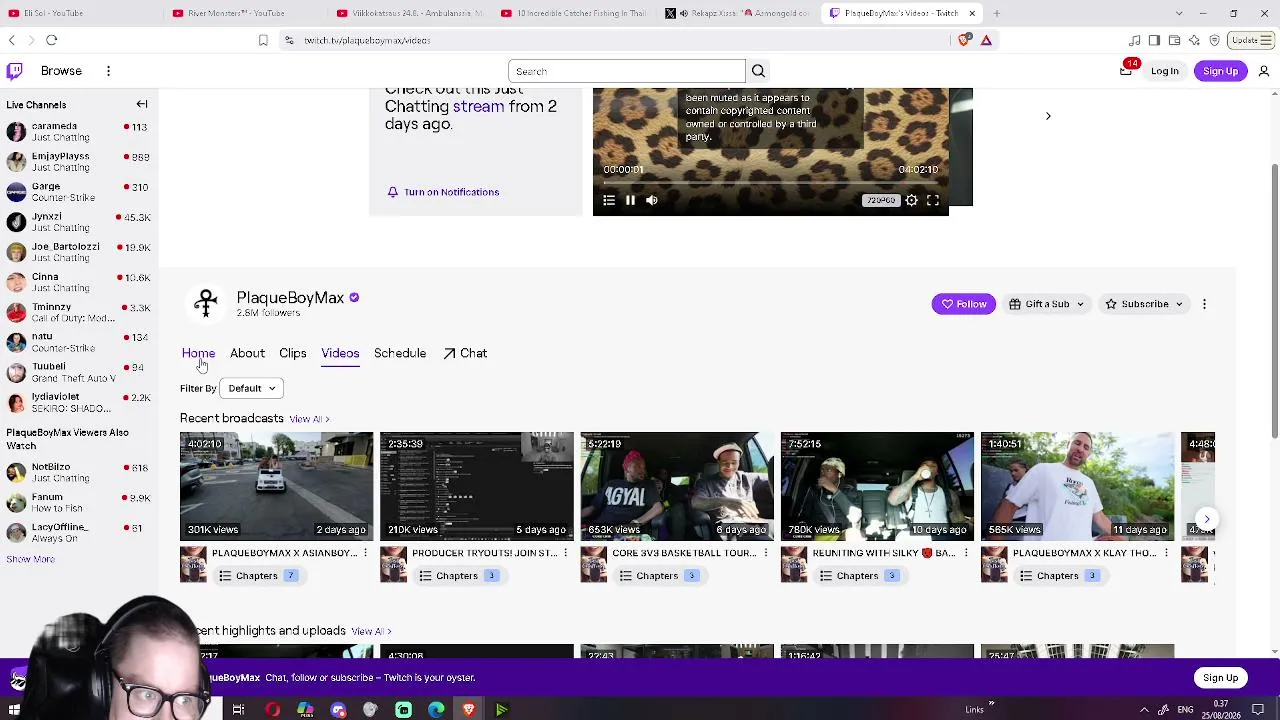This screenshot has width=1280, height=720.
Task: Open the Filter By Default dropdown
Action: click(x=251, y=388)
